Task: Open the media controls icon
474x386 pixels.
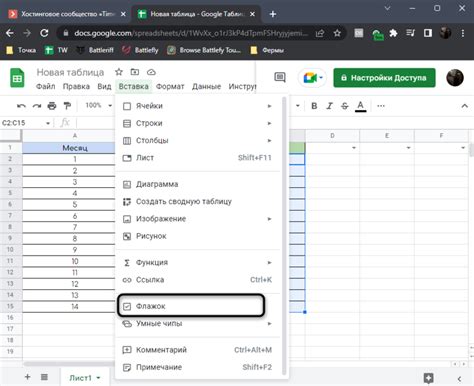Action: [x=410, y=33]
